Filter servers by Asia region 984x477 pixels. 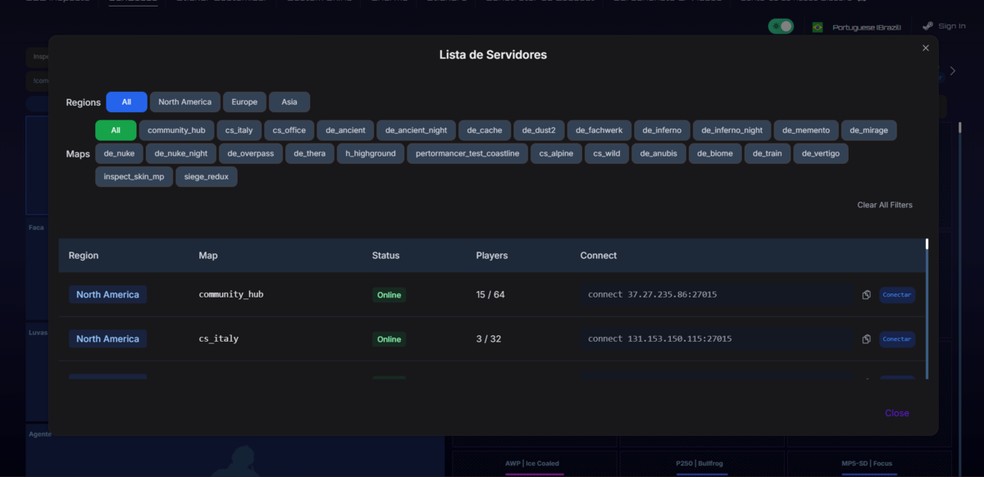pos(289,102)
